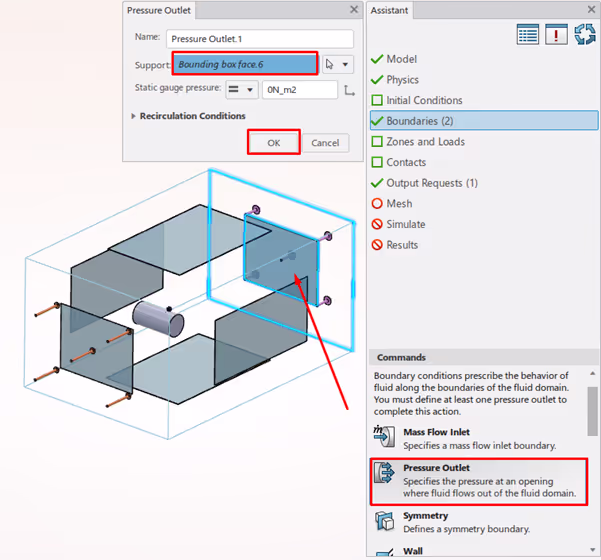This screenshot has height=560, width=601.
Task: Close the Pressure Outlet dialog
Action: 354,10
